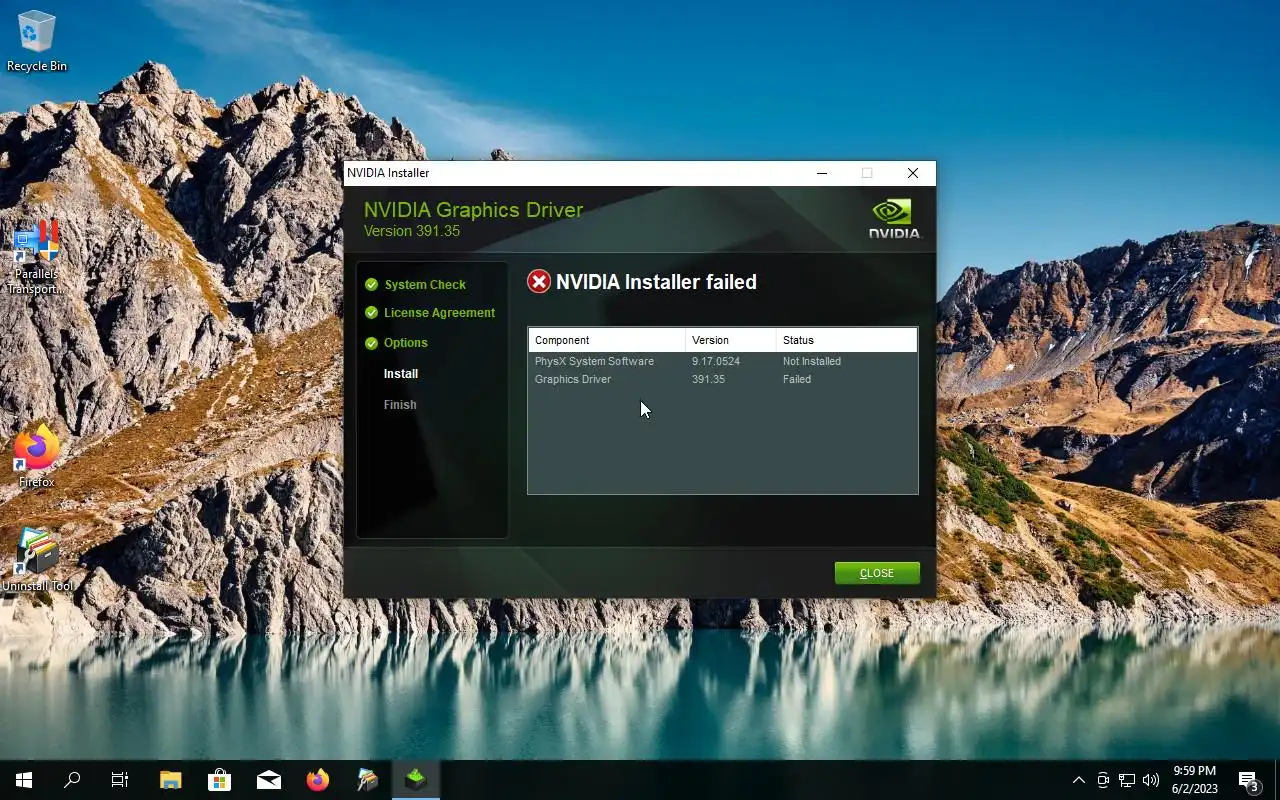Screen dimensions: 1280x800
Task: Click the red error X icon
Action: [539, 282]
